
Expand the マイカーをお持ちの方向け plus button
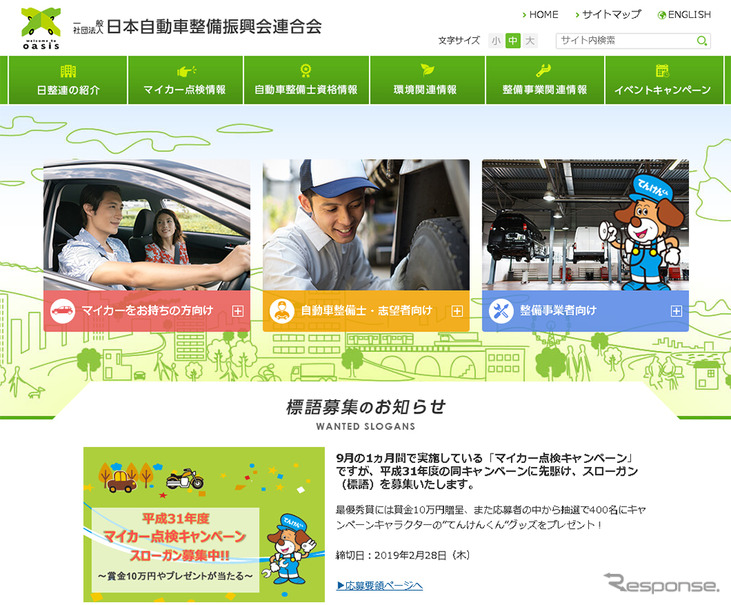(x=237, y=311)
